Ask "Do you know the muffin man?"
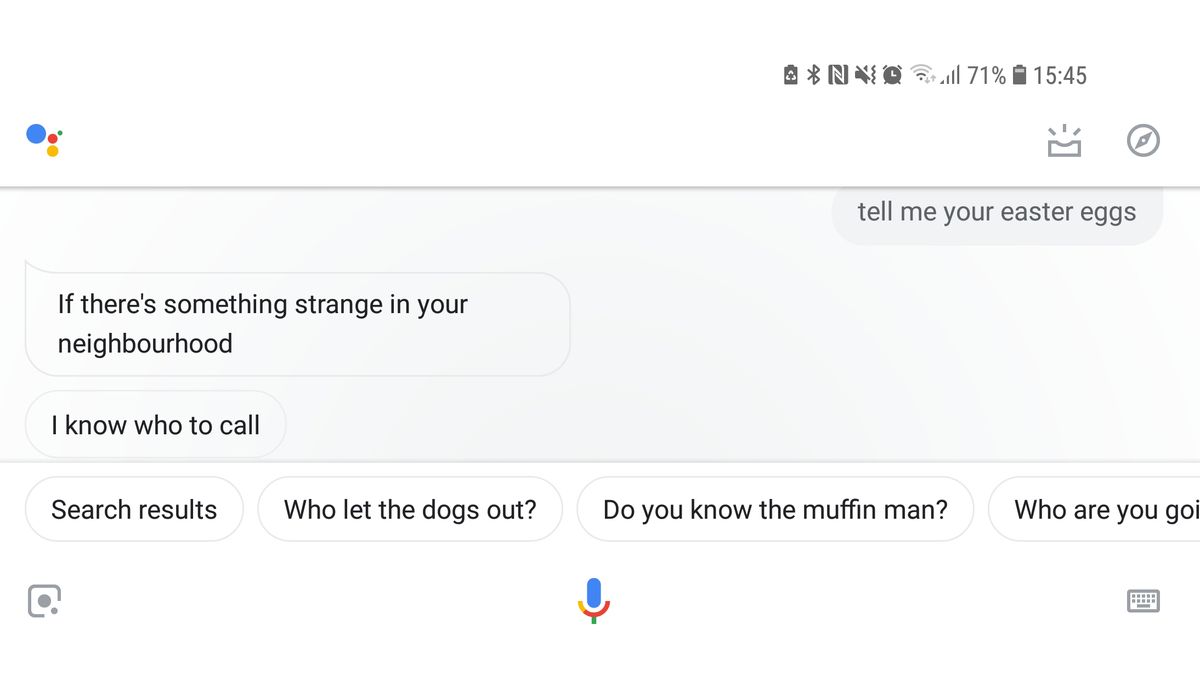1200x675 pixels. point(775,510)
